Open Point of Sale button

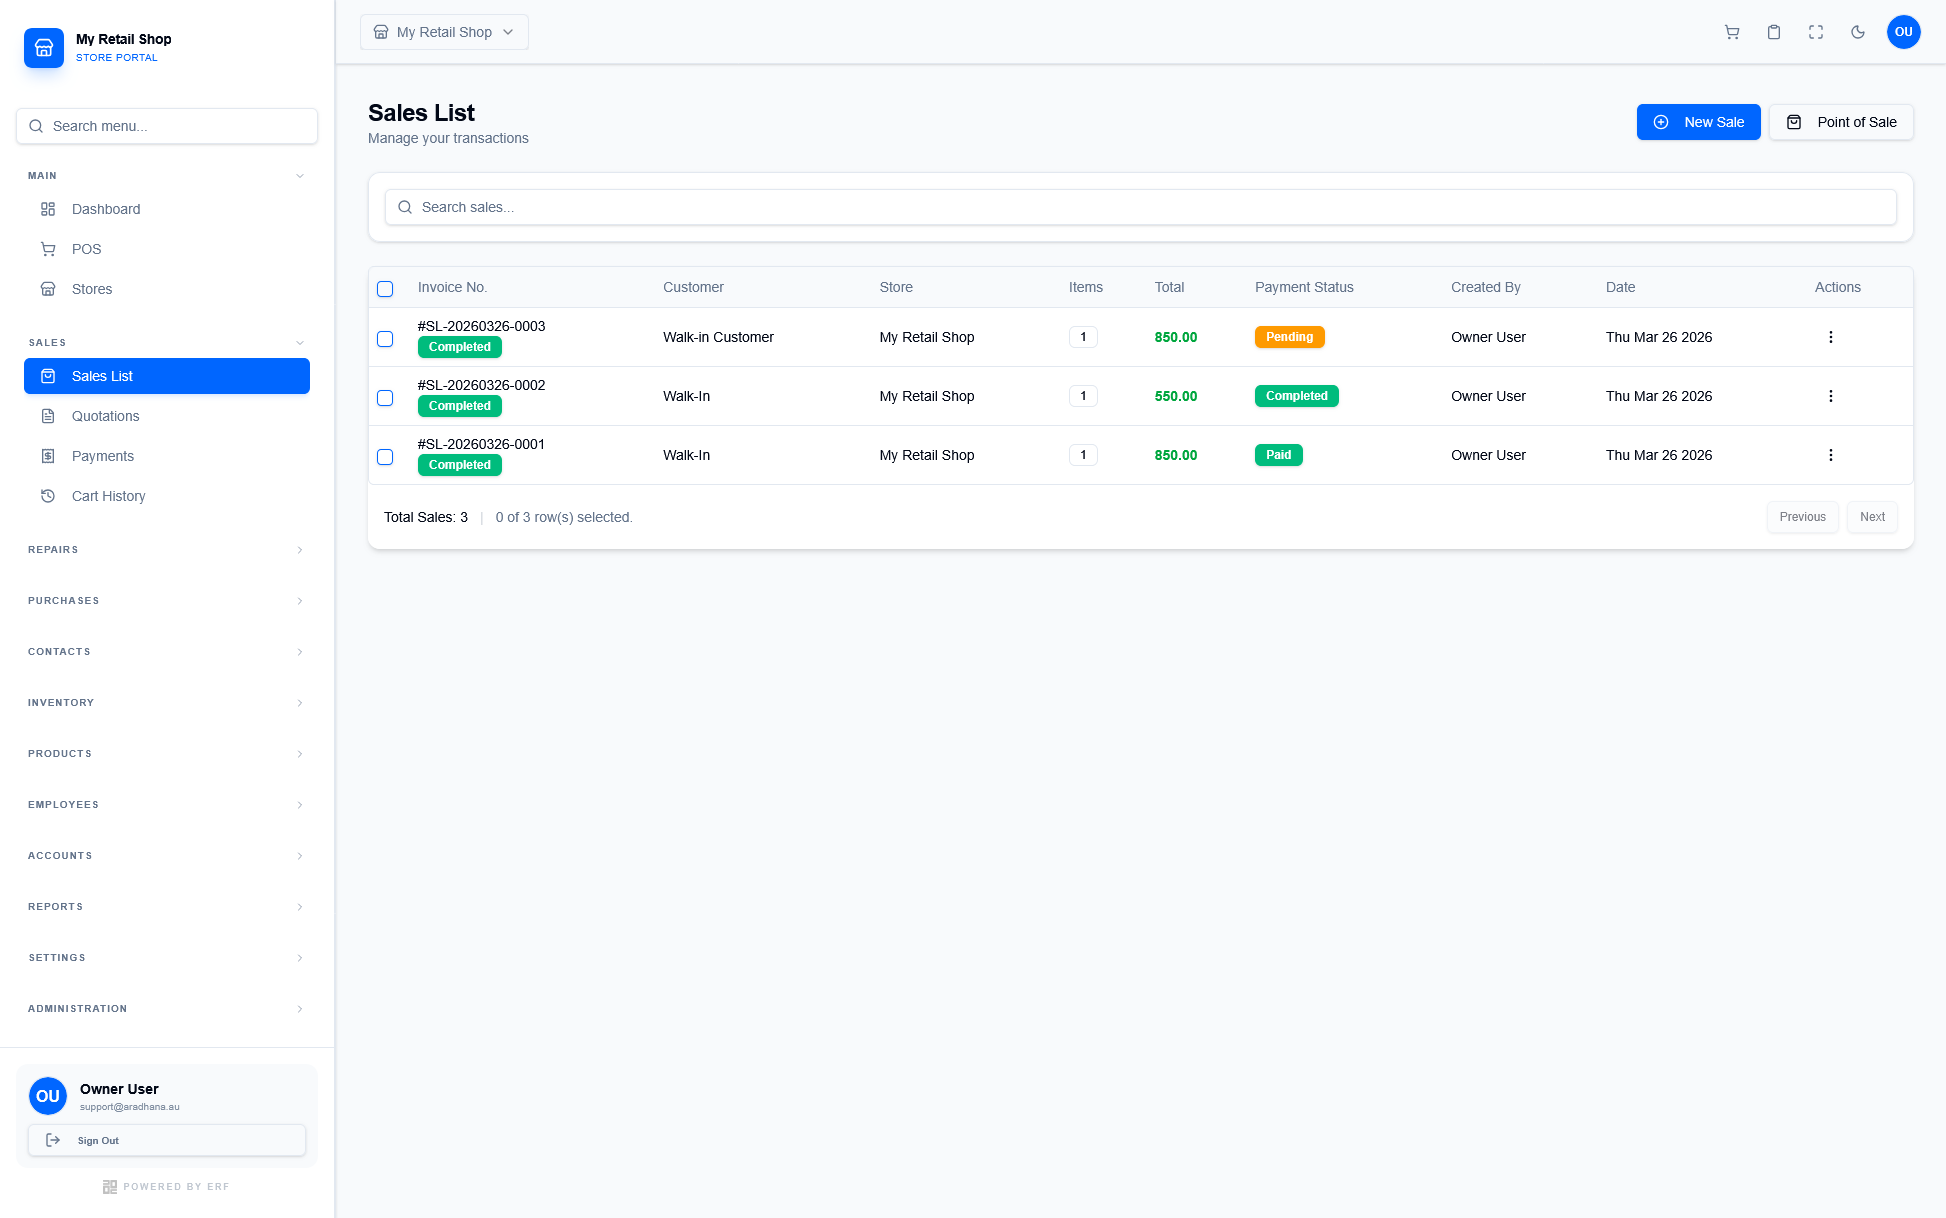point(1841,122)
